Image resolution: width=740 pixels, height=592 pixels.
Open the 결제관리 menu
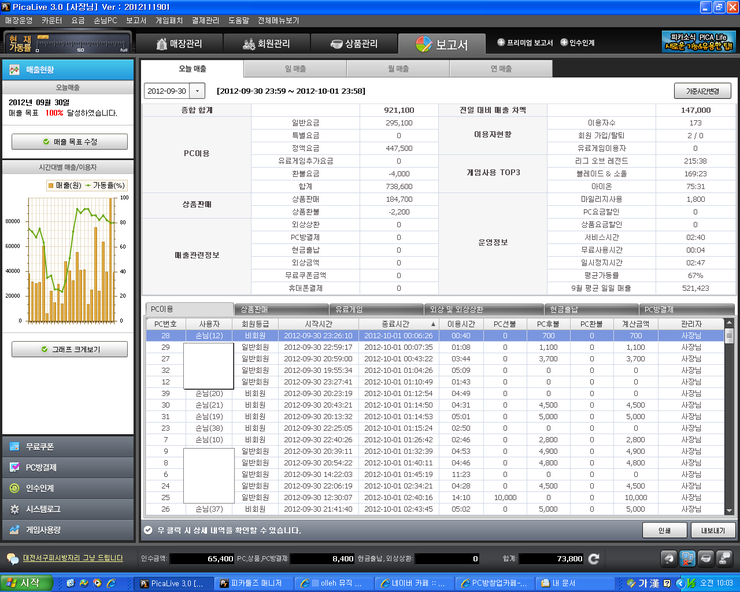point(205,21)
